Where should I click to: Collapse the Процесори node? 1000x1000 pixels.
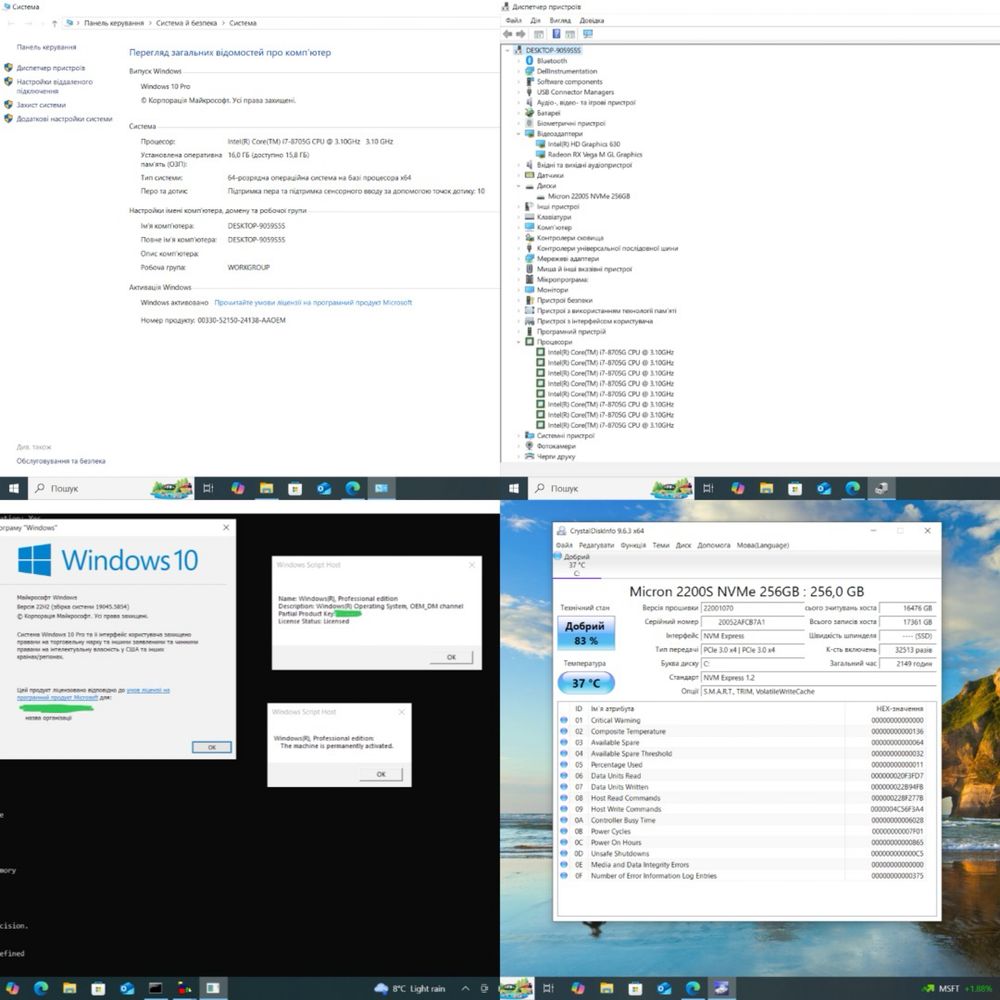pyautogui.click(x=518, y=342)
